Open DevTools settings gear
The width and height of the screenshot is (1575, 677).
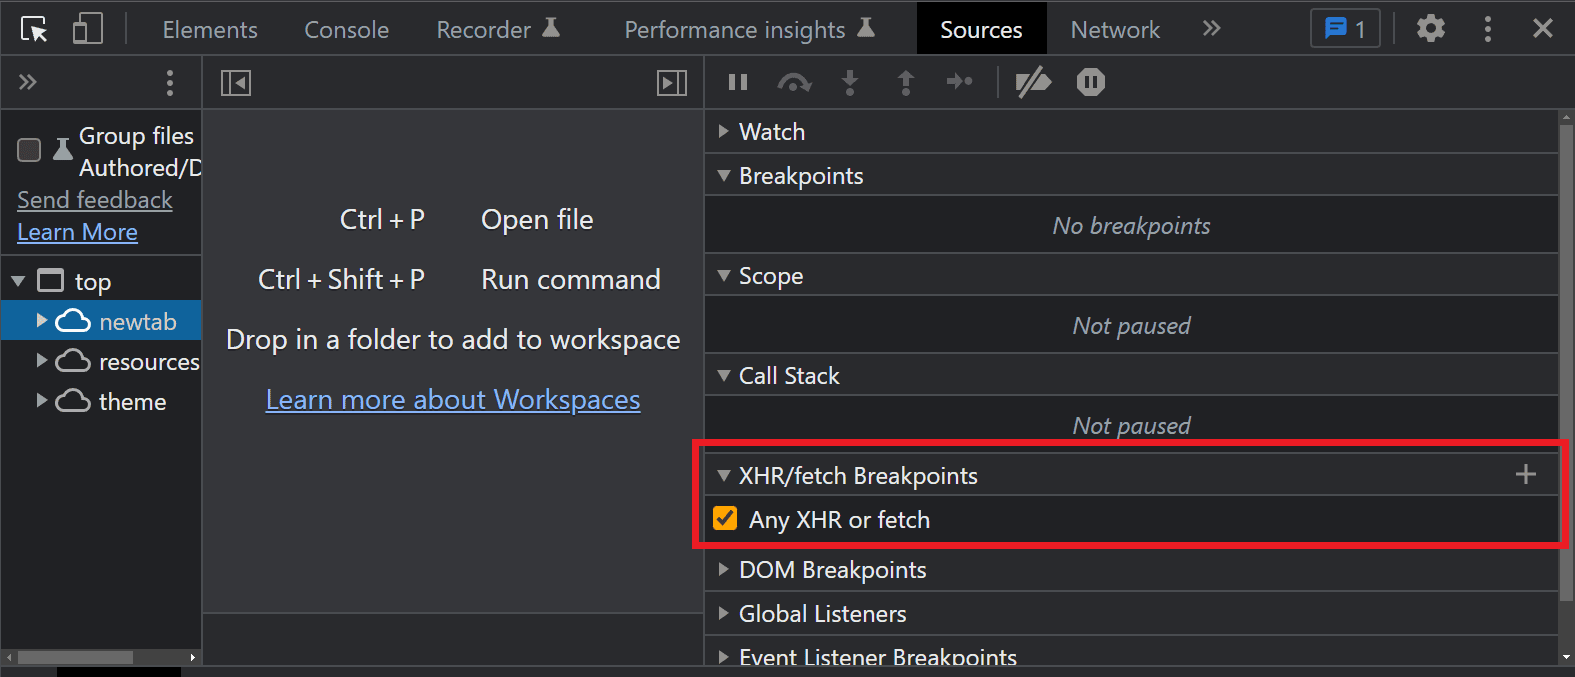coord(1431,28)
